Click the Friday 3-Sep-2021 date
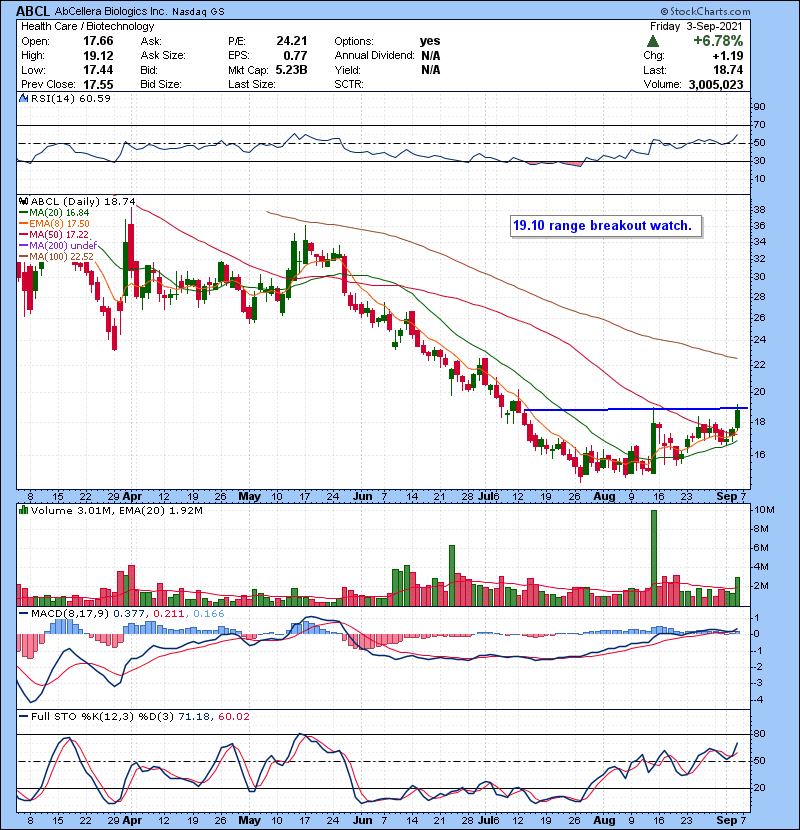The width and height of the screenshot is (800, 830). [x=696, y=26]
